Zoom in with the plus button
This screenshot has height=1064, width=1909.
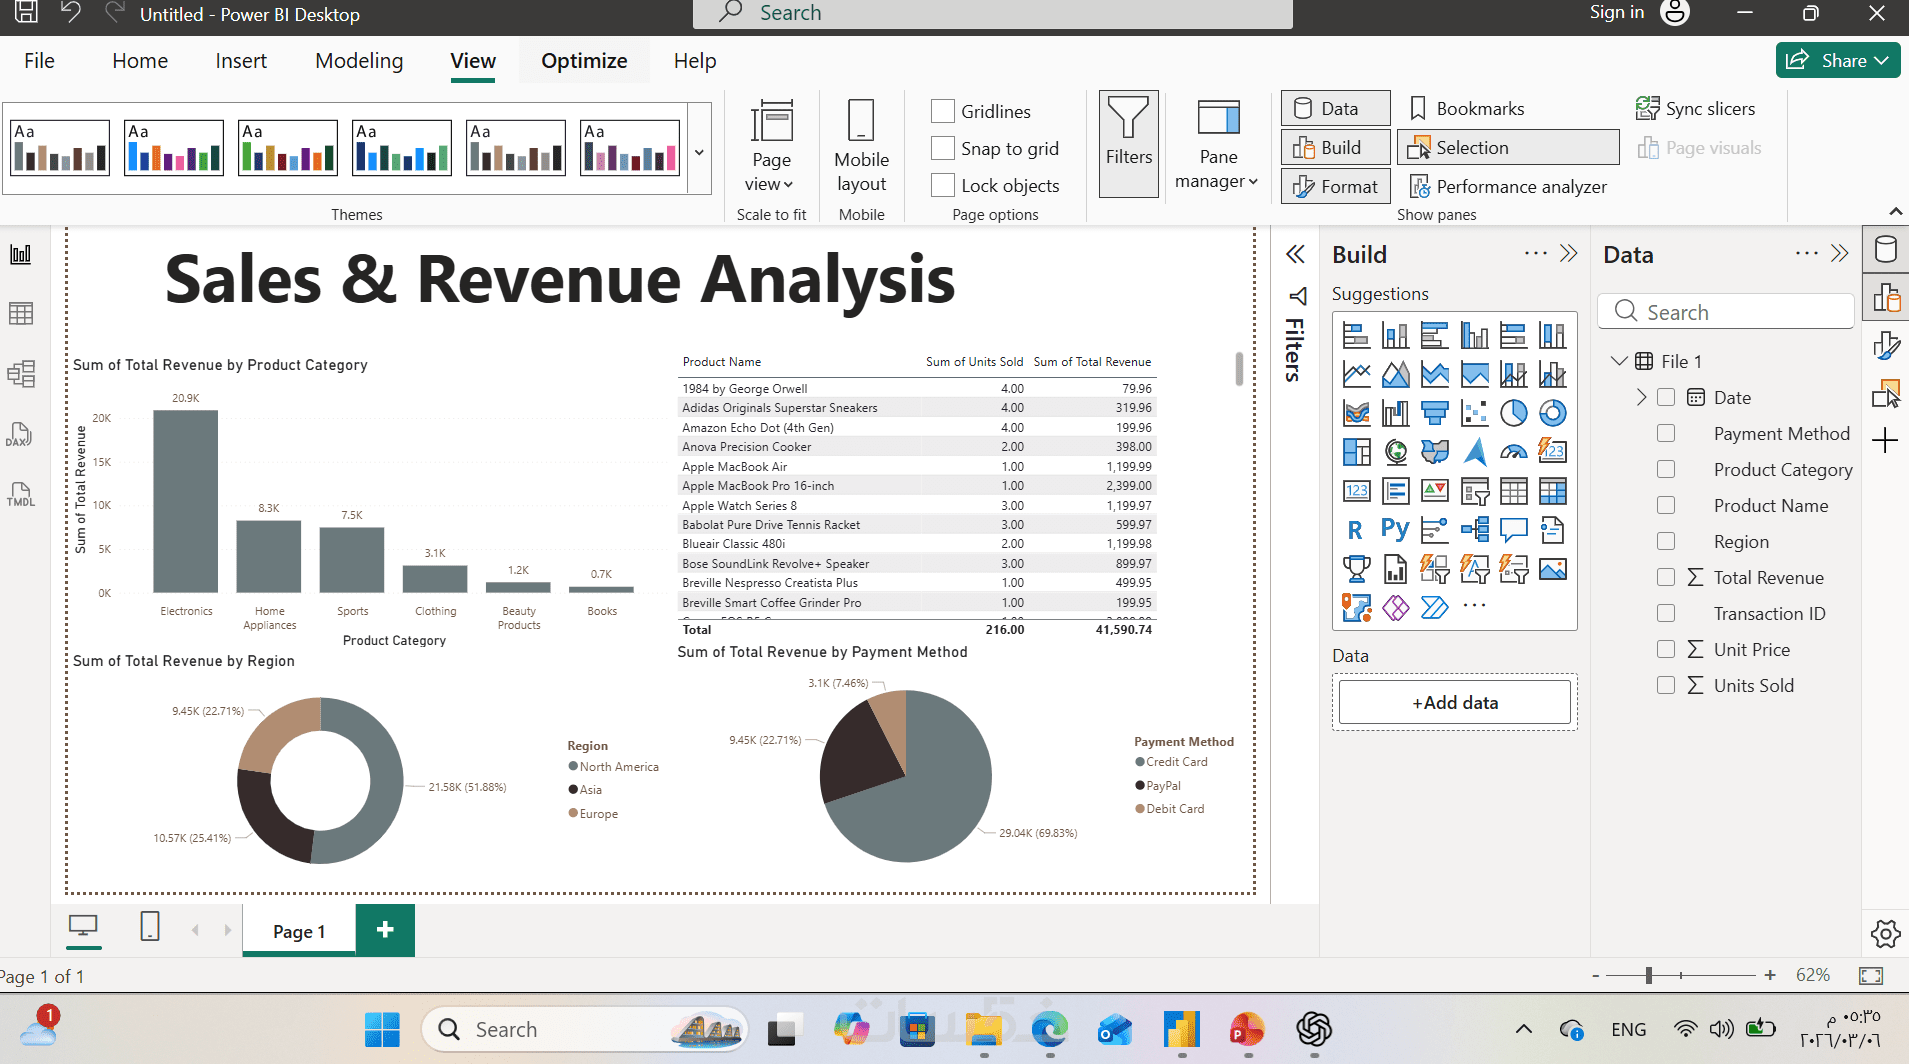1770,975
